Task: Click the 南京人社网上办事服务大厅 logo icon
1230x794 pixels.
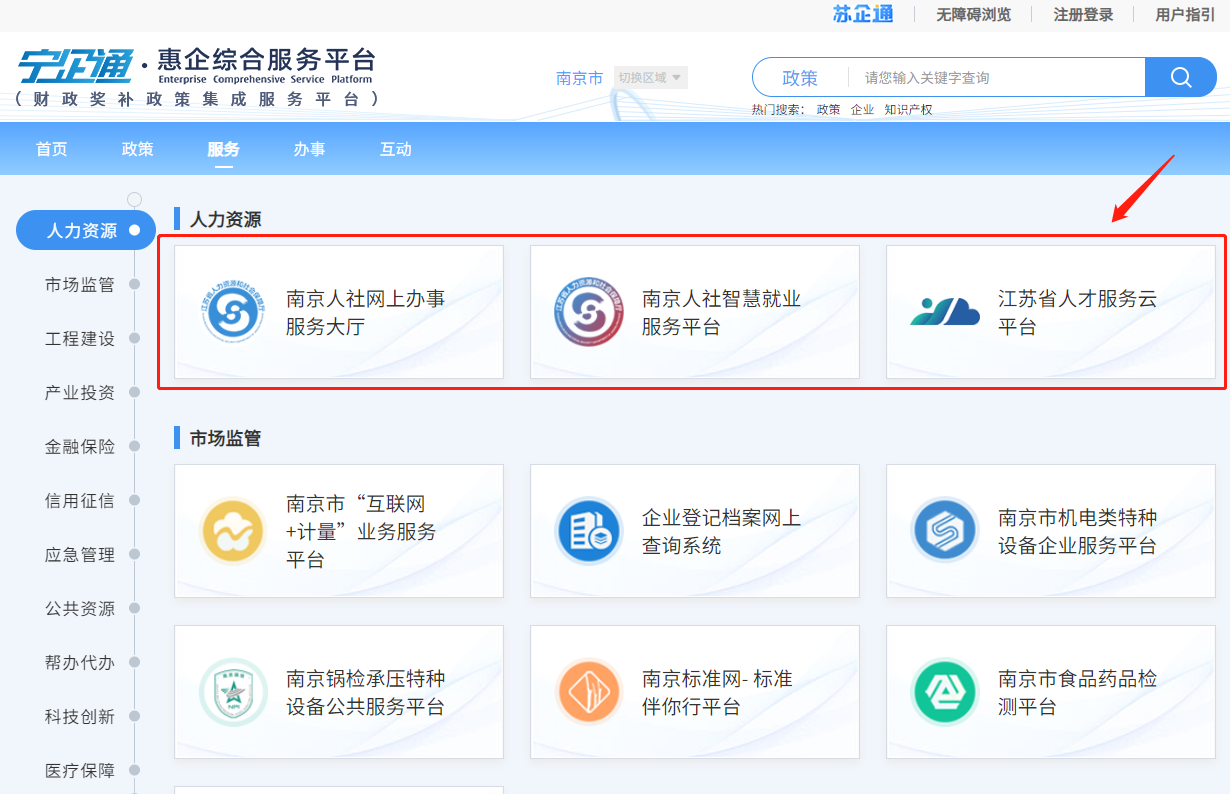Action: pyautogui.click(x=233, y=312)
